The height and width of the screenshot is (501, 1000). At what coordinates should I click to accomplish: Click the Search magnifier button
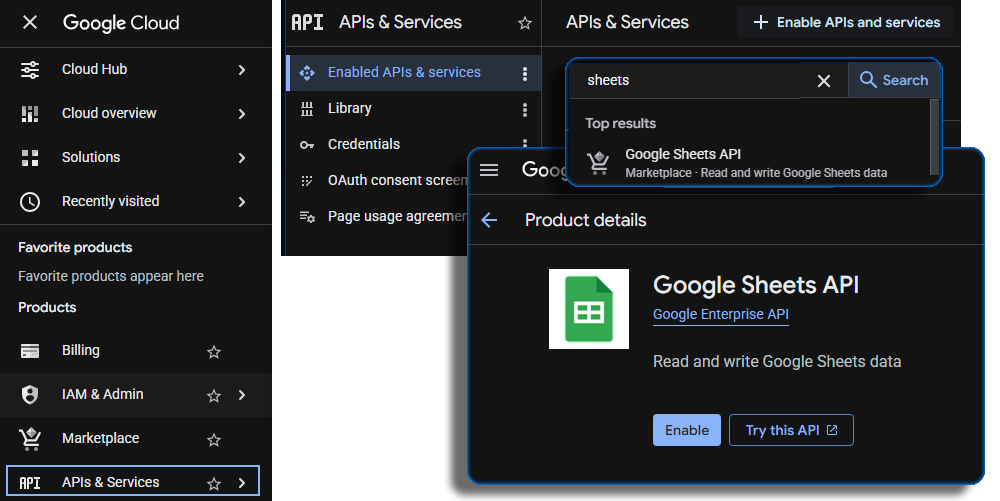[x=894, y=80]
